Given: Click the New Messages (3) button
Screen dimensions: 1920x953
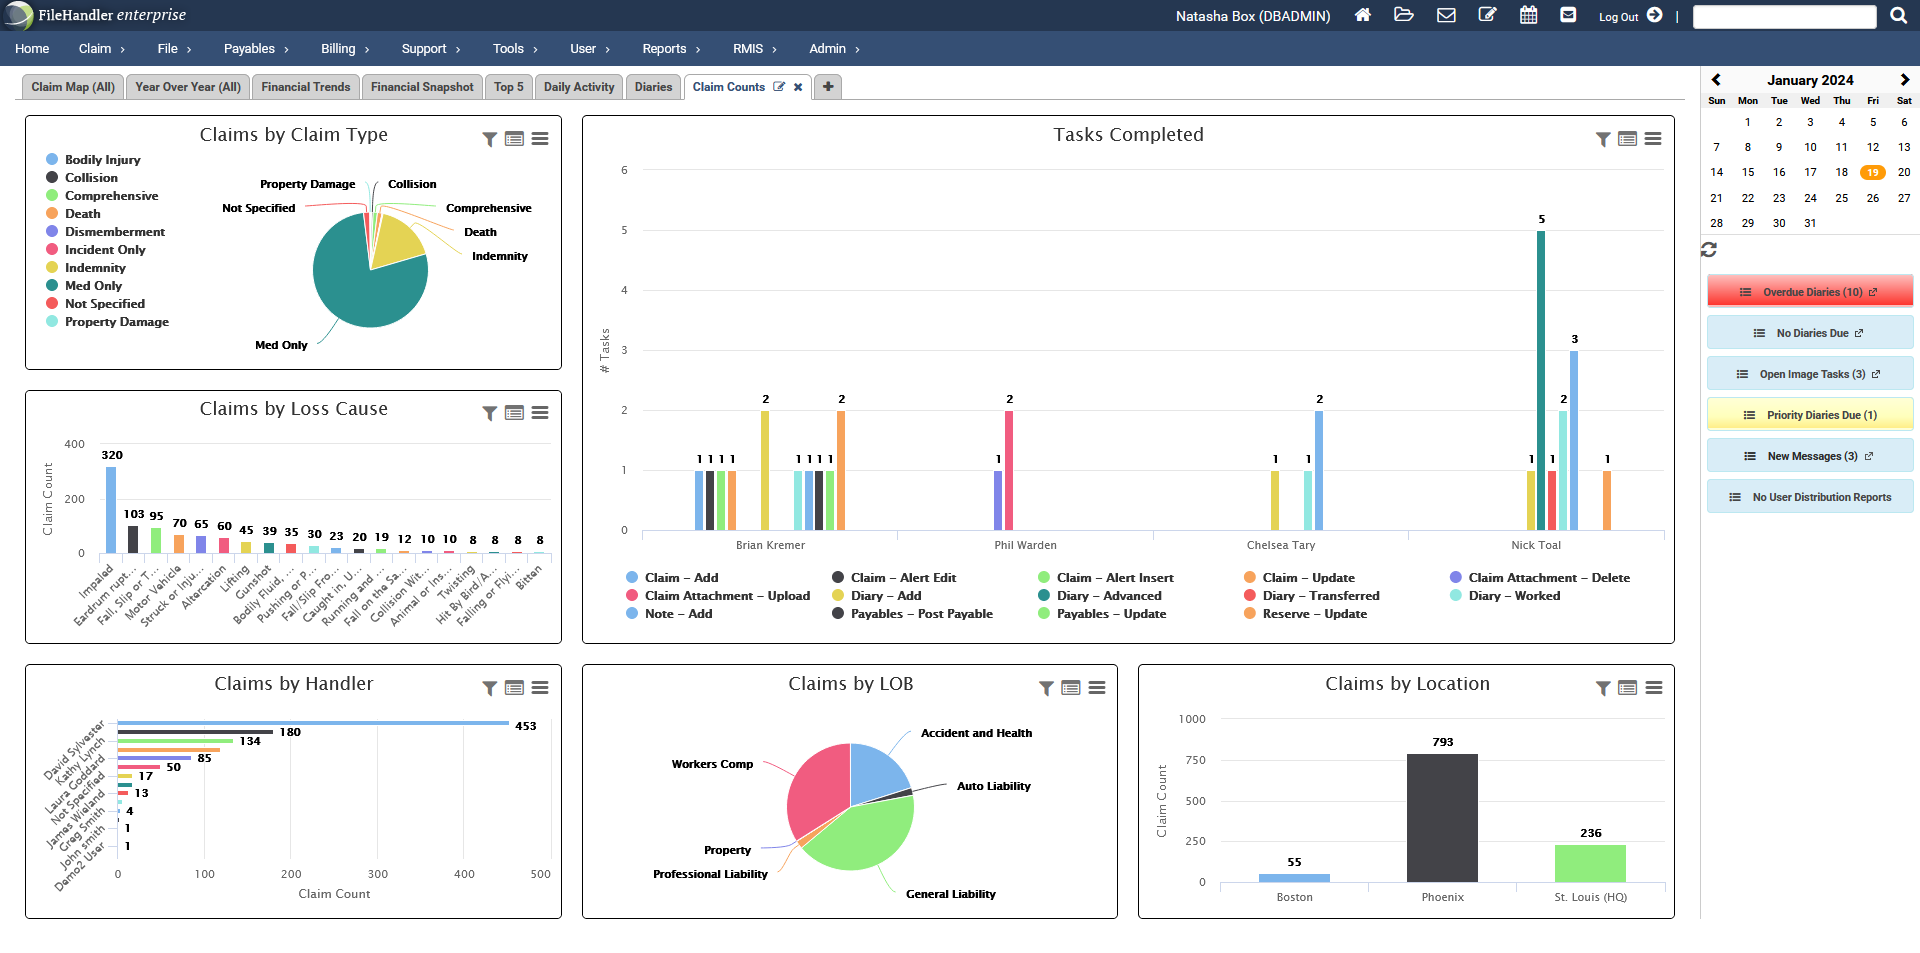Looking at the screenshot, I should [1810, 455].
